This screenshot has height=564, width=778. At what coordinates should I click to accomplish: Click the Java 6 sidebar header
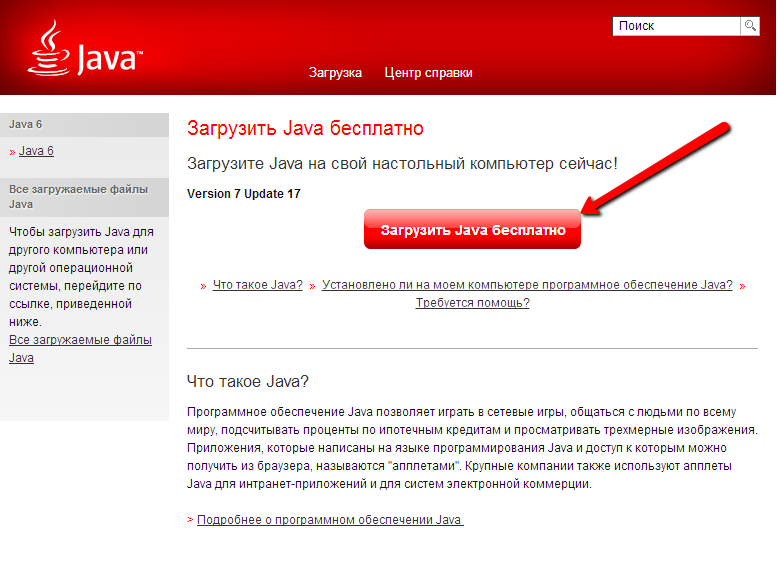point(84,125)
